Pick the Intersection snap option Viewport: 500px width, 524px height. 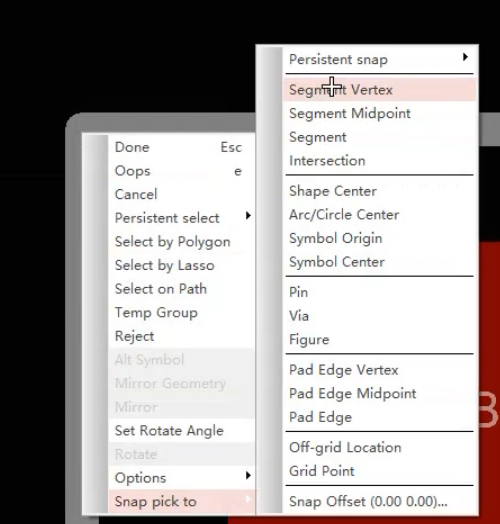[379, 161]
